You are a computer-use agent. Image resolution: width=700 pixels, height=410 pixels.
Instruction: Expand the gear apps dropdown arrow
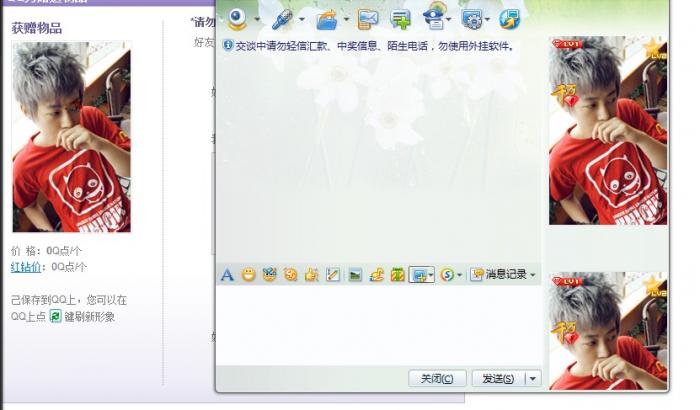(x=488, y=19)
